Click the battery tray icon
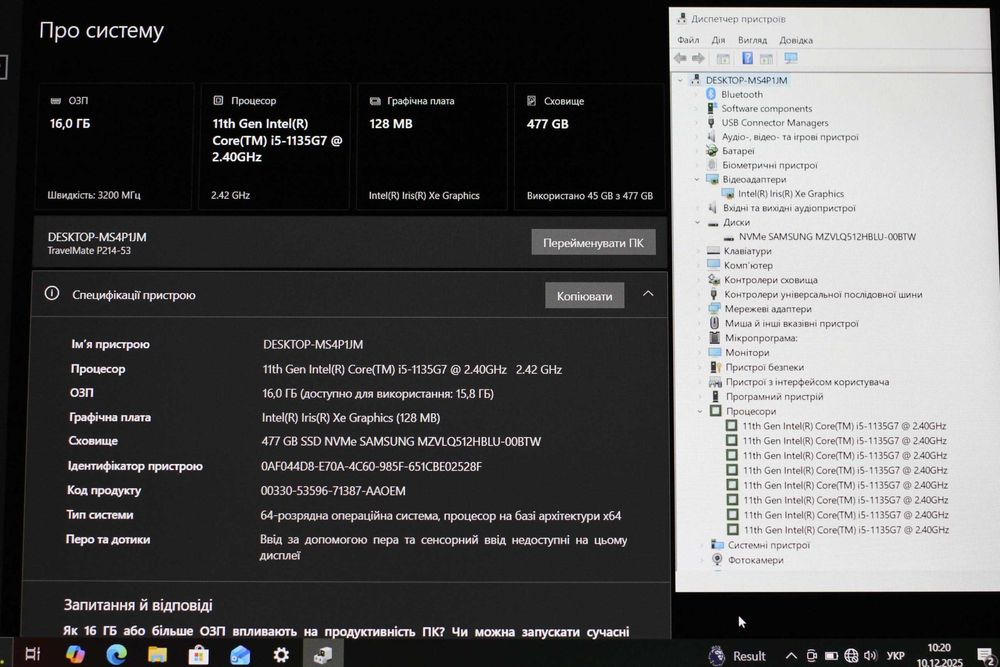Viewport: 1000px width, 667px height. [831, 656]
